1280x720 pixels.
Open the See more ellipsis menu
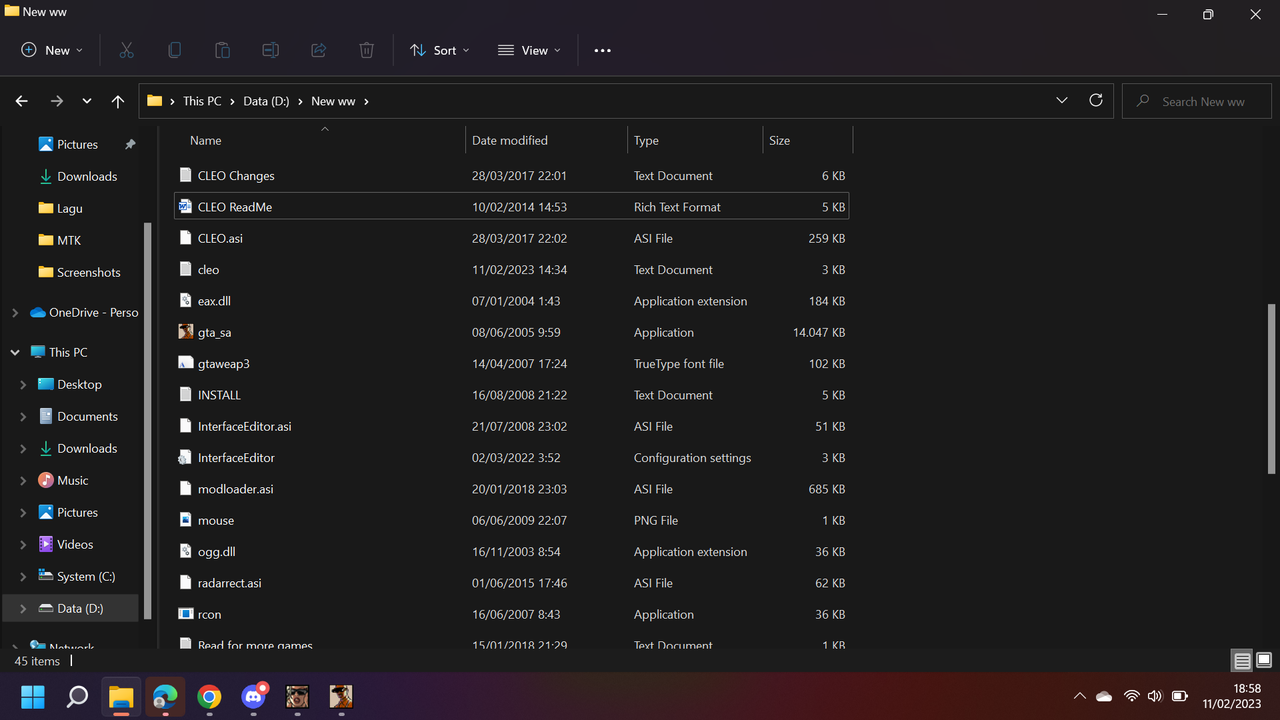(x=602, y=50)
